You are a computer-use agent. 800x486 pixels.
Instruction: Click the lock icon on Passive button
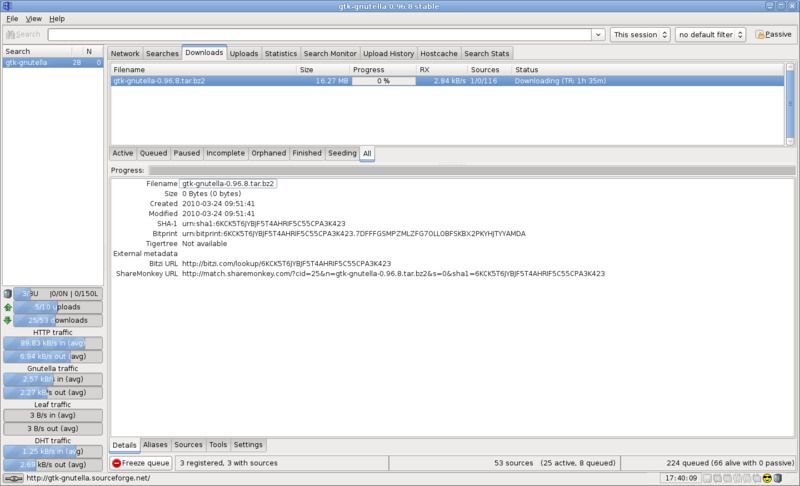[760, 34]
